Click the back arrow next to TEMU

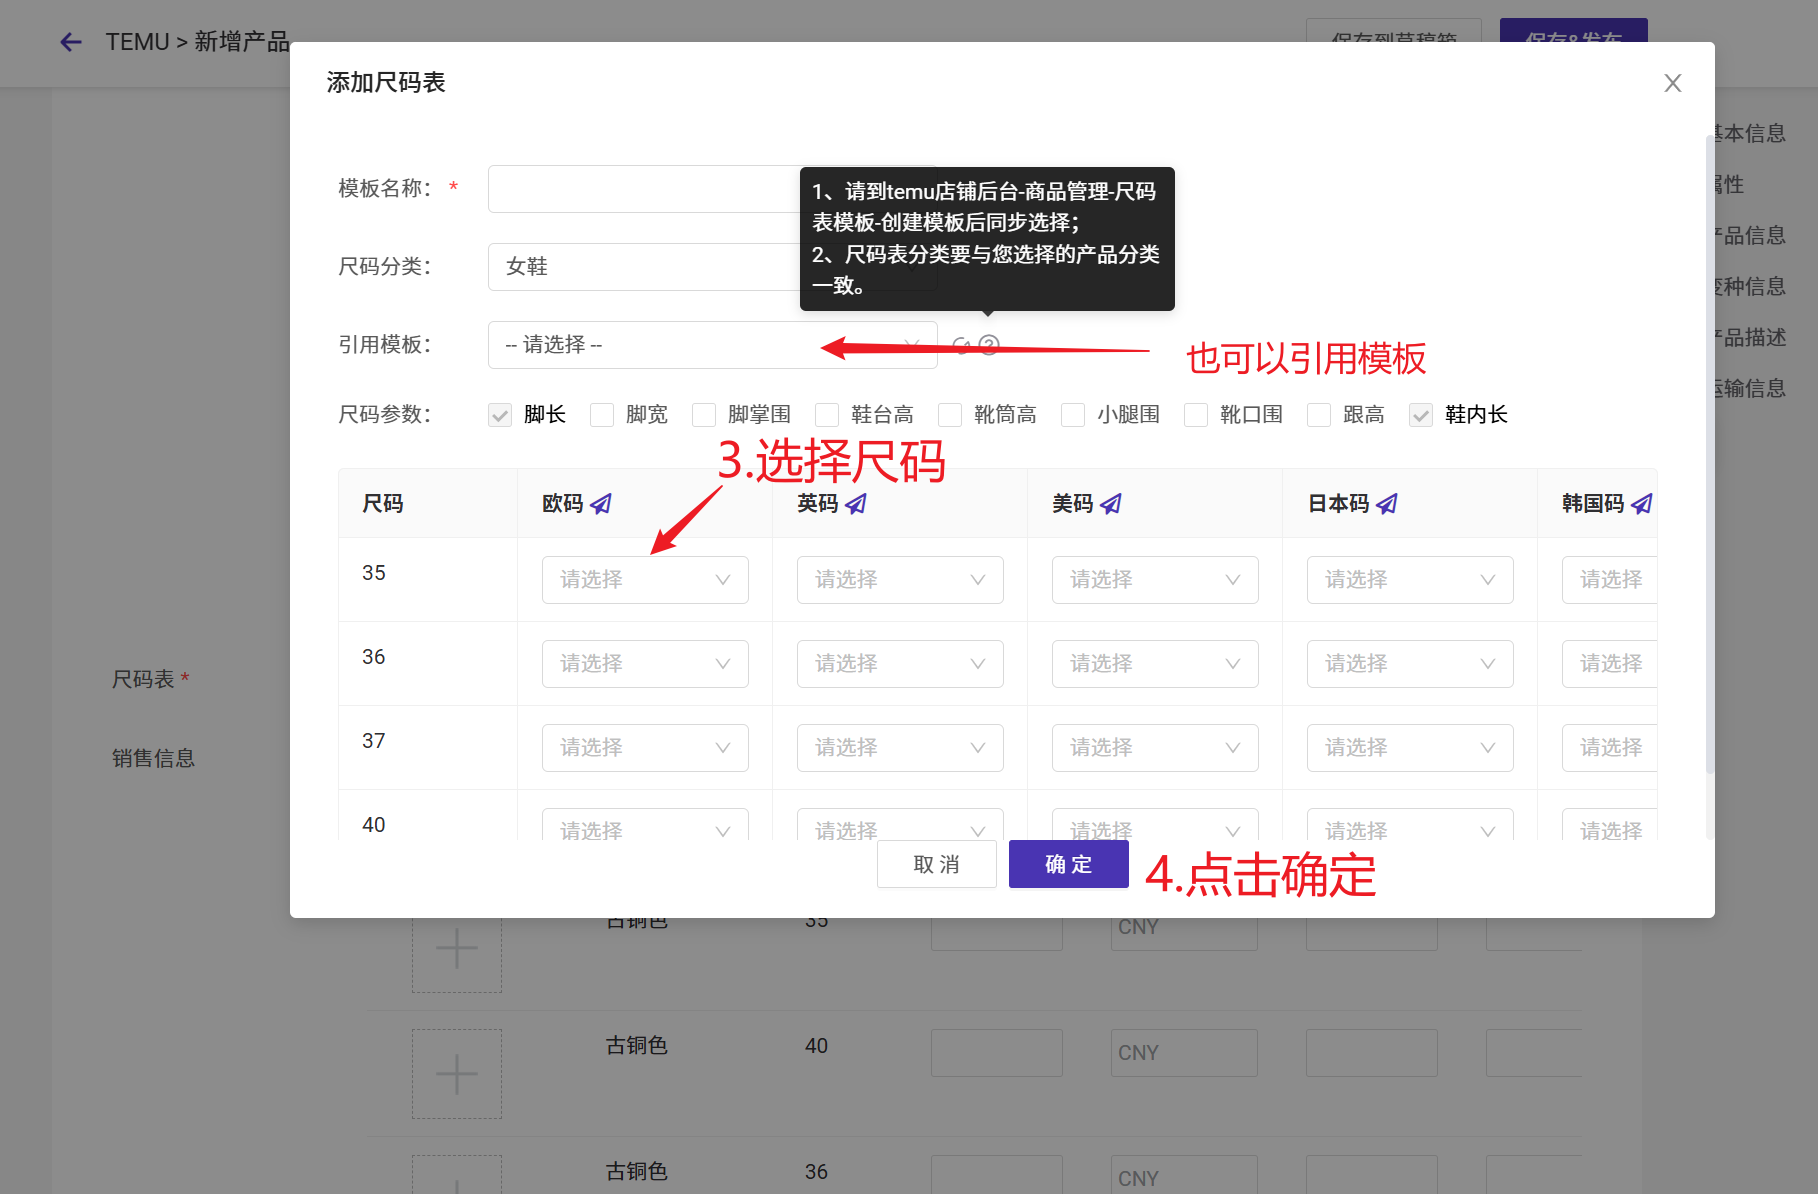click(70, 42)
